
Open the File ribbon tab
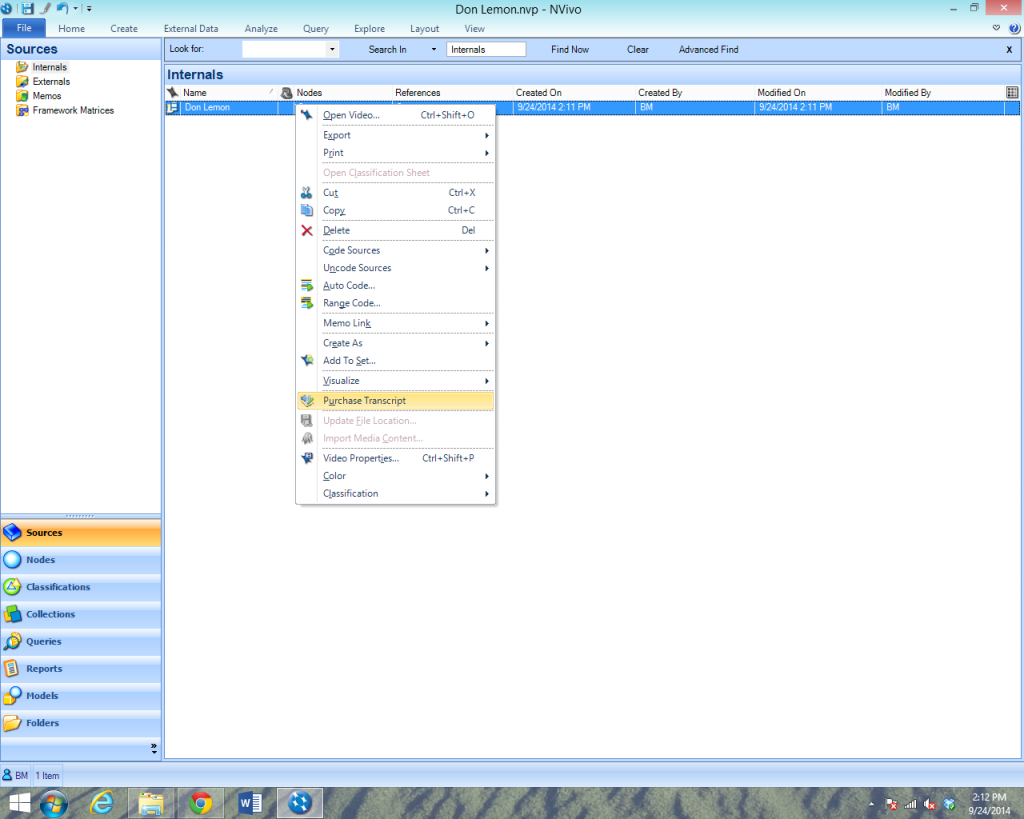24,28
